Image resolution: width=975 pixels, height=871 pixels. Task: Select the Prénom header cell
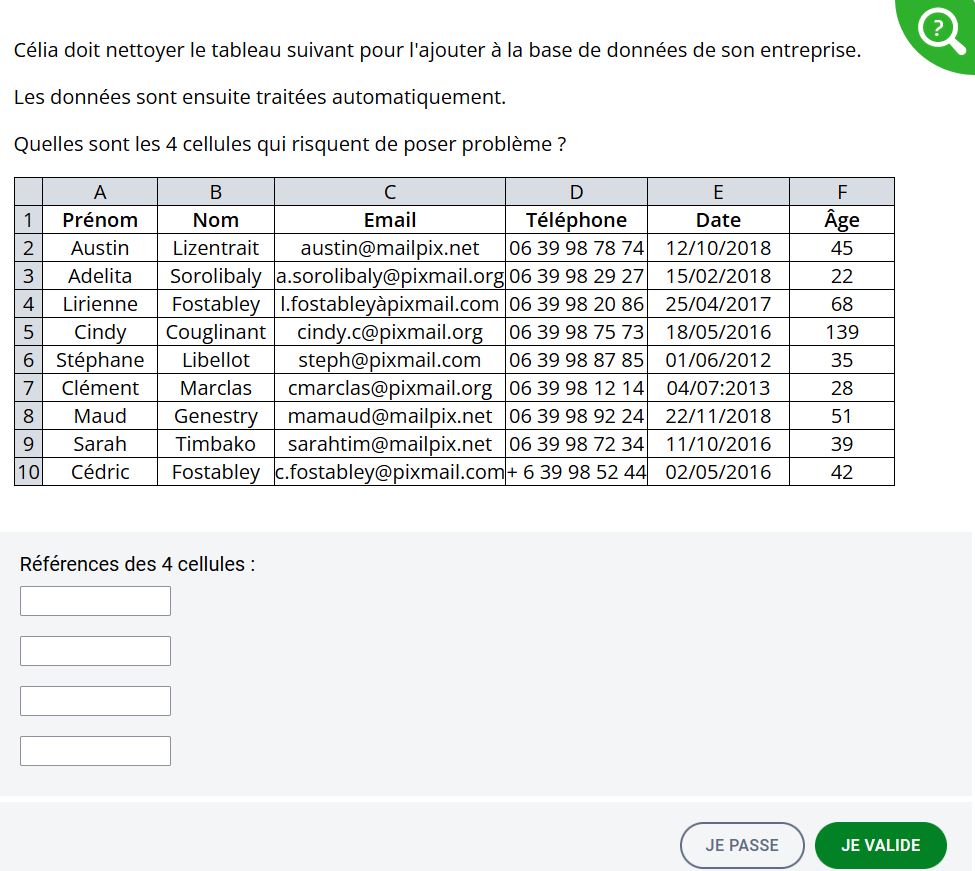pyautogui.click(x=100, y=220)
